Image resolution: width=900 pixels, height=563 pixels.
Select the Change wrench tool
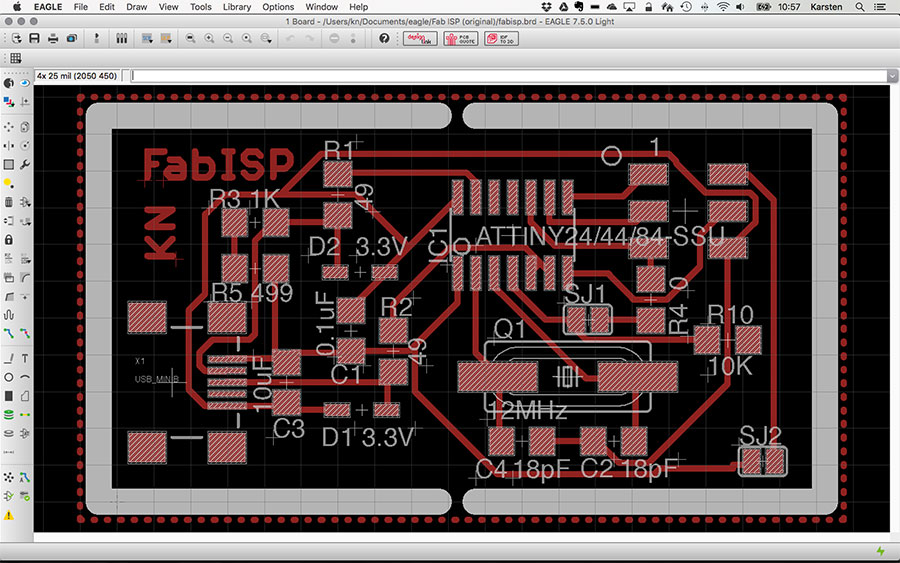25,165
